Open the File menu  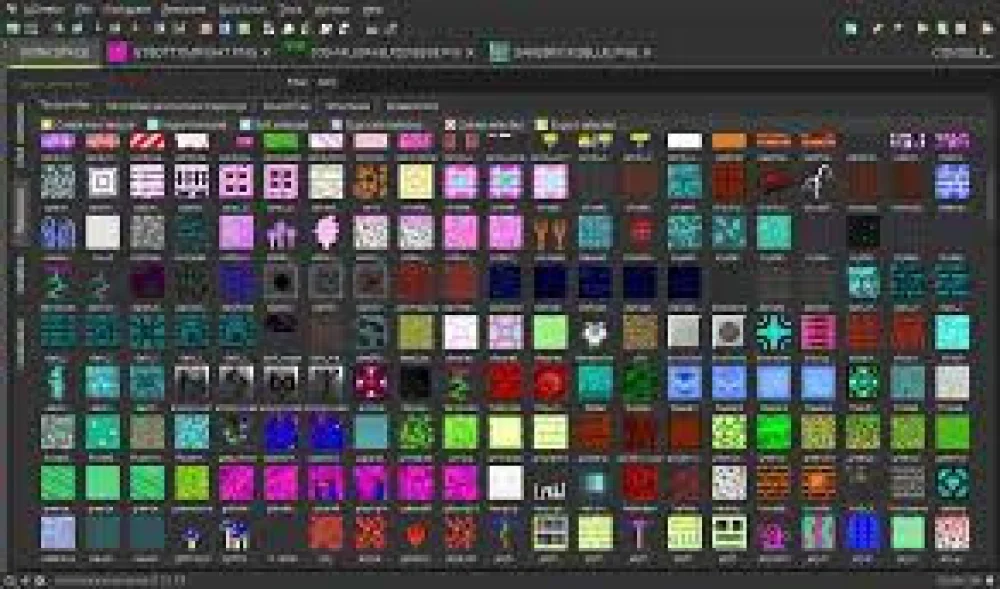point(84,10)
